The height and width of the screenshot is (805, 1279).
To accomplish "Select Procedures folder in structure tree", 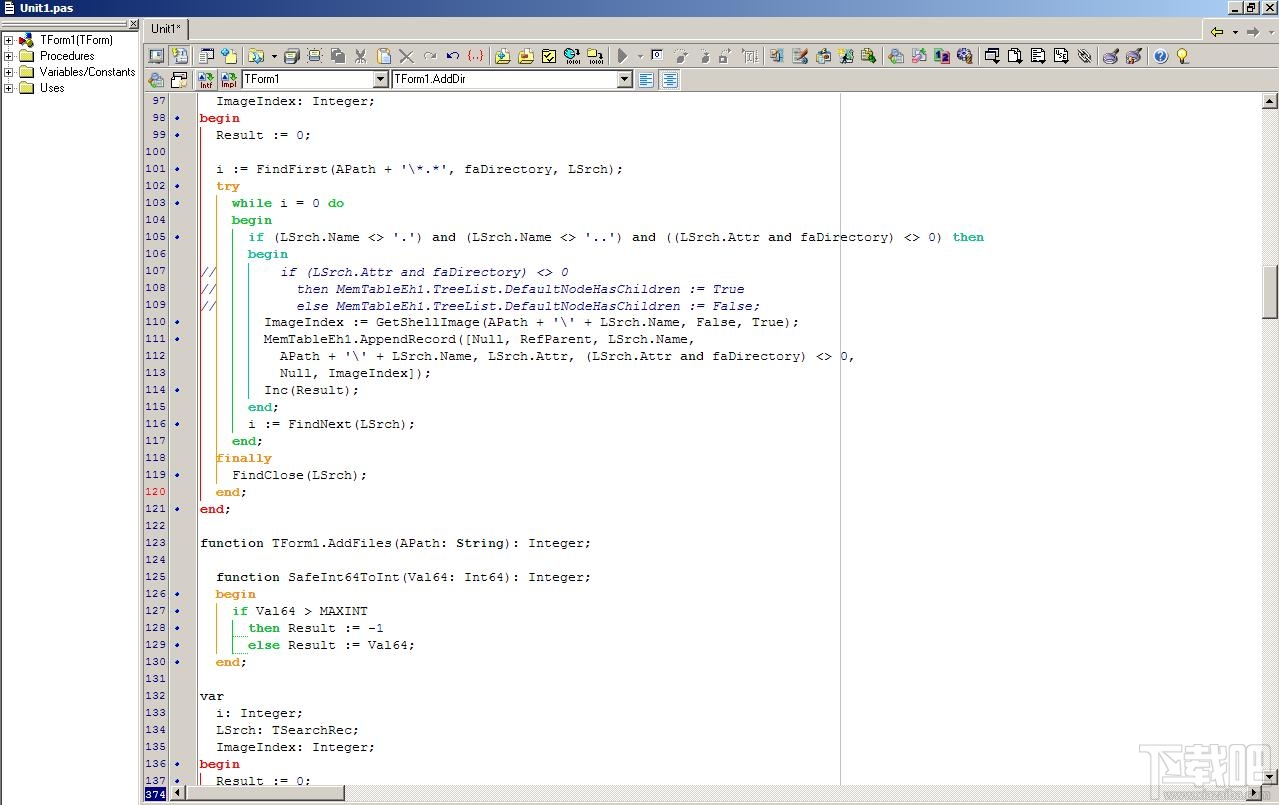I will (x=67, y=56).
